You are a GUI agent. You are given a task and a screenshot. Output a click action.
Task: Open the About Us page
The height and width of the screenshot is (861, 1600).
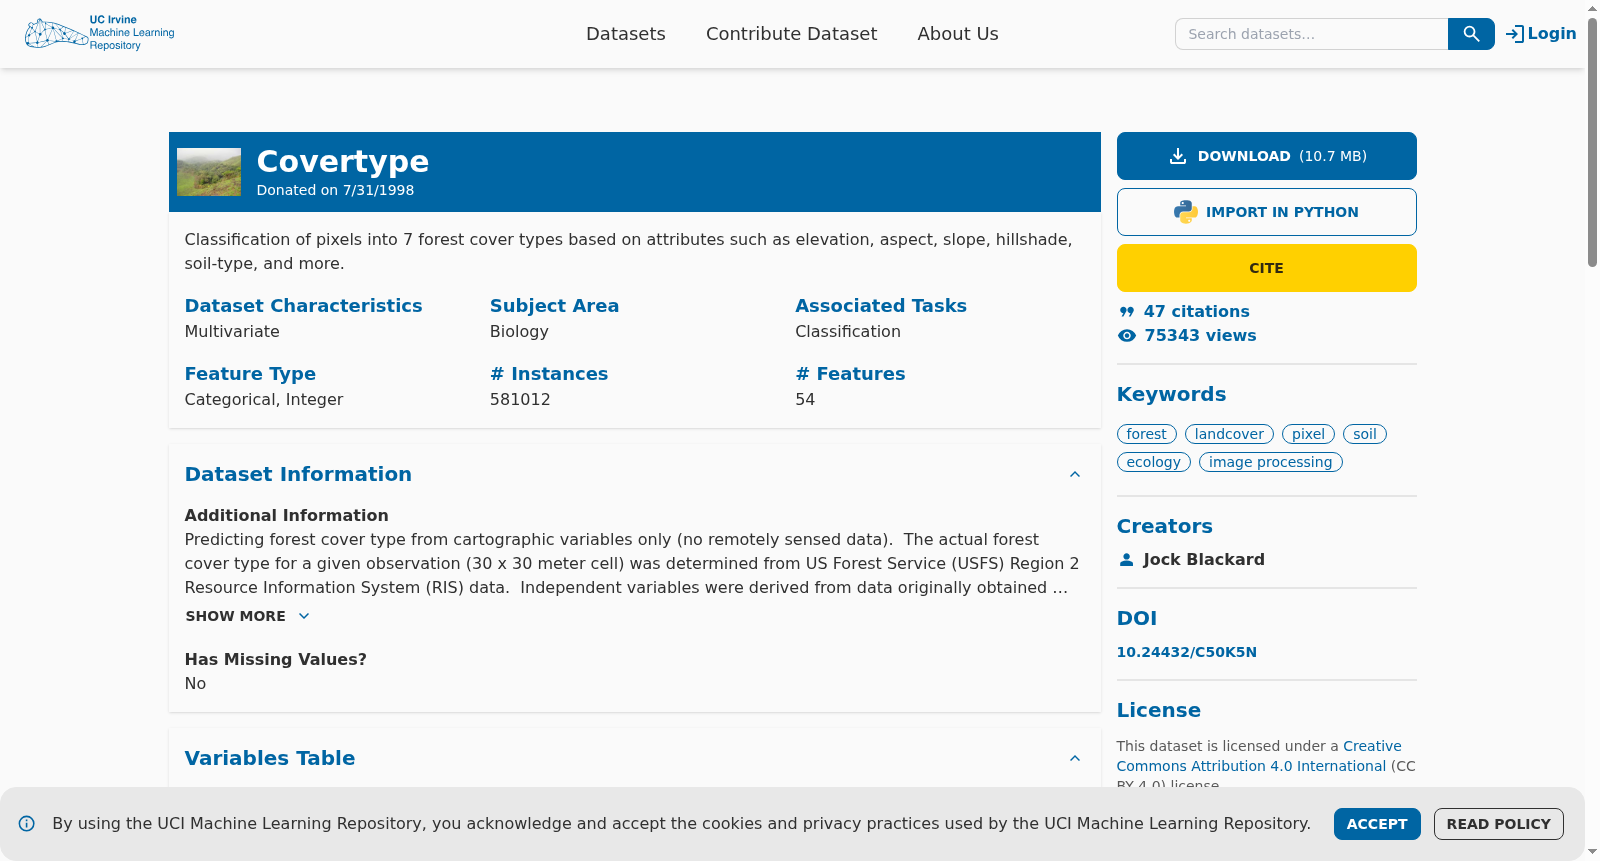pyautogui.click(x=958, y=34)
